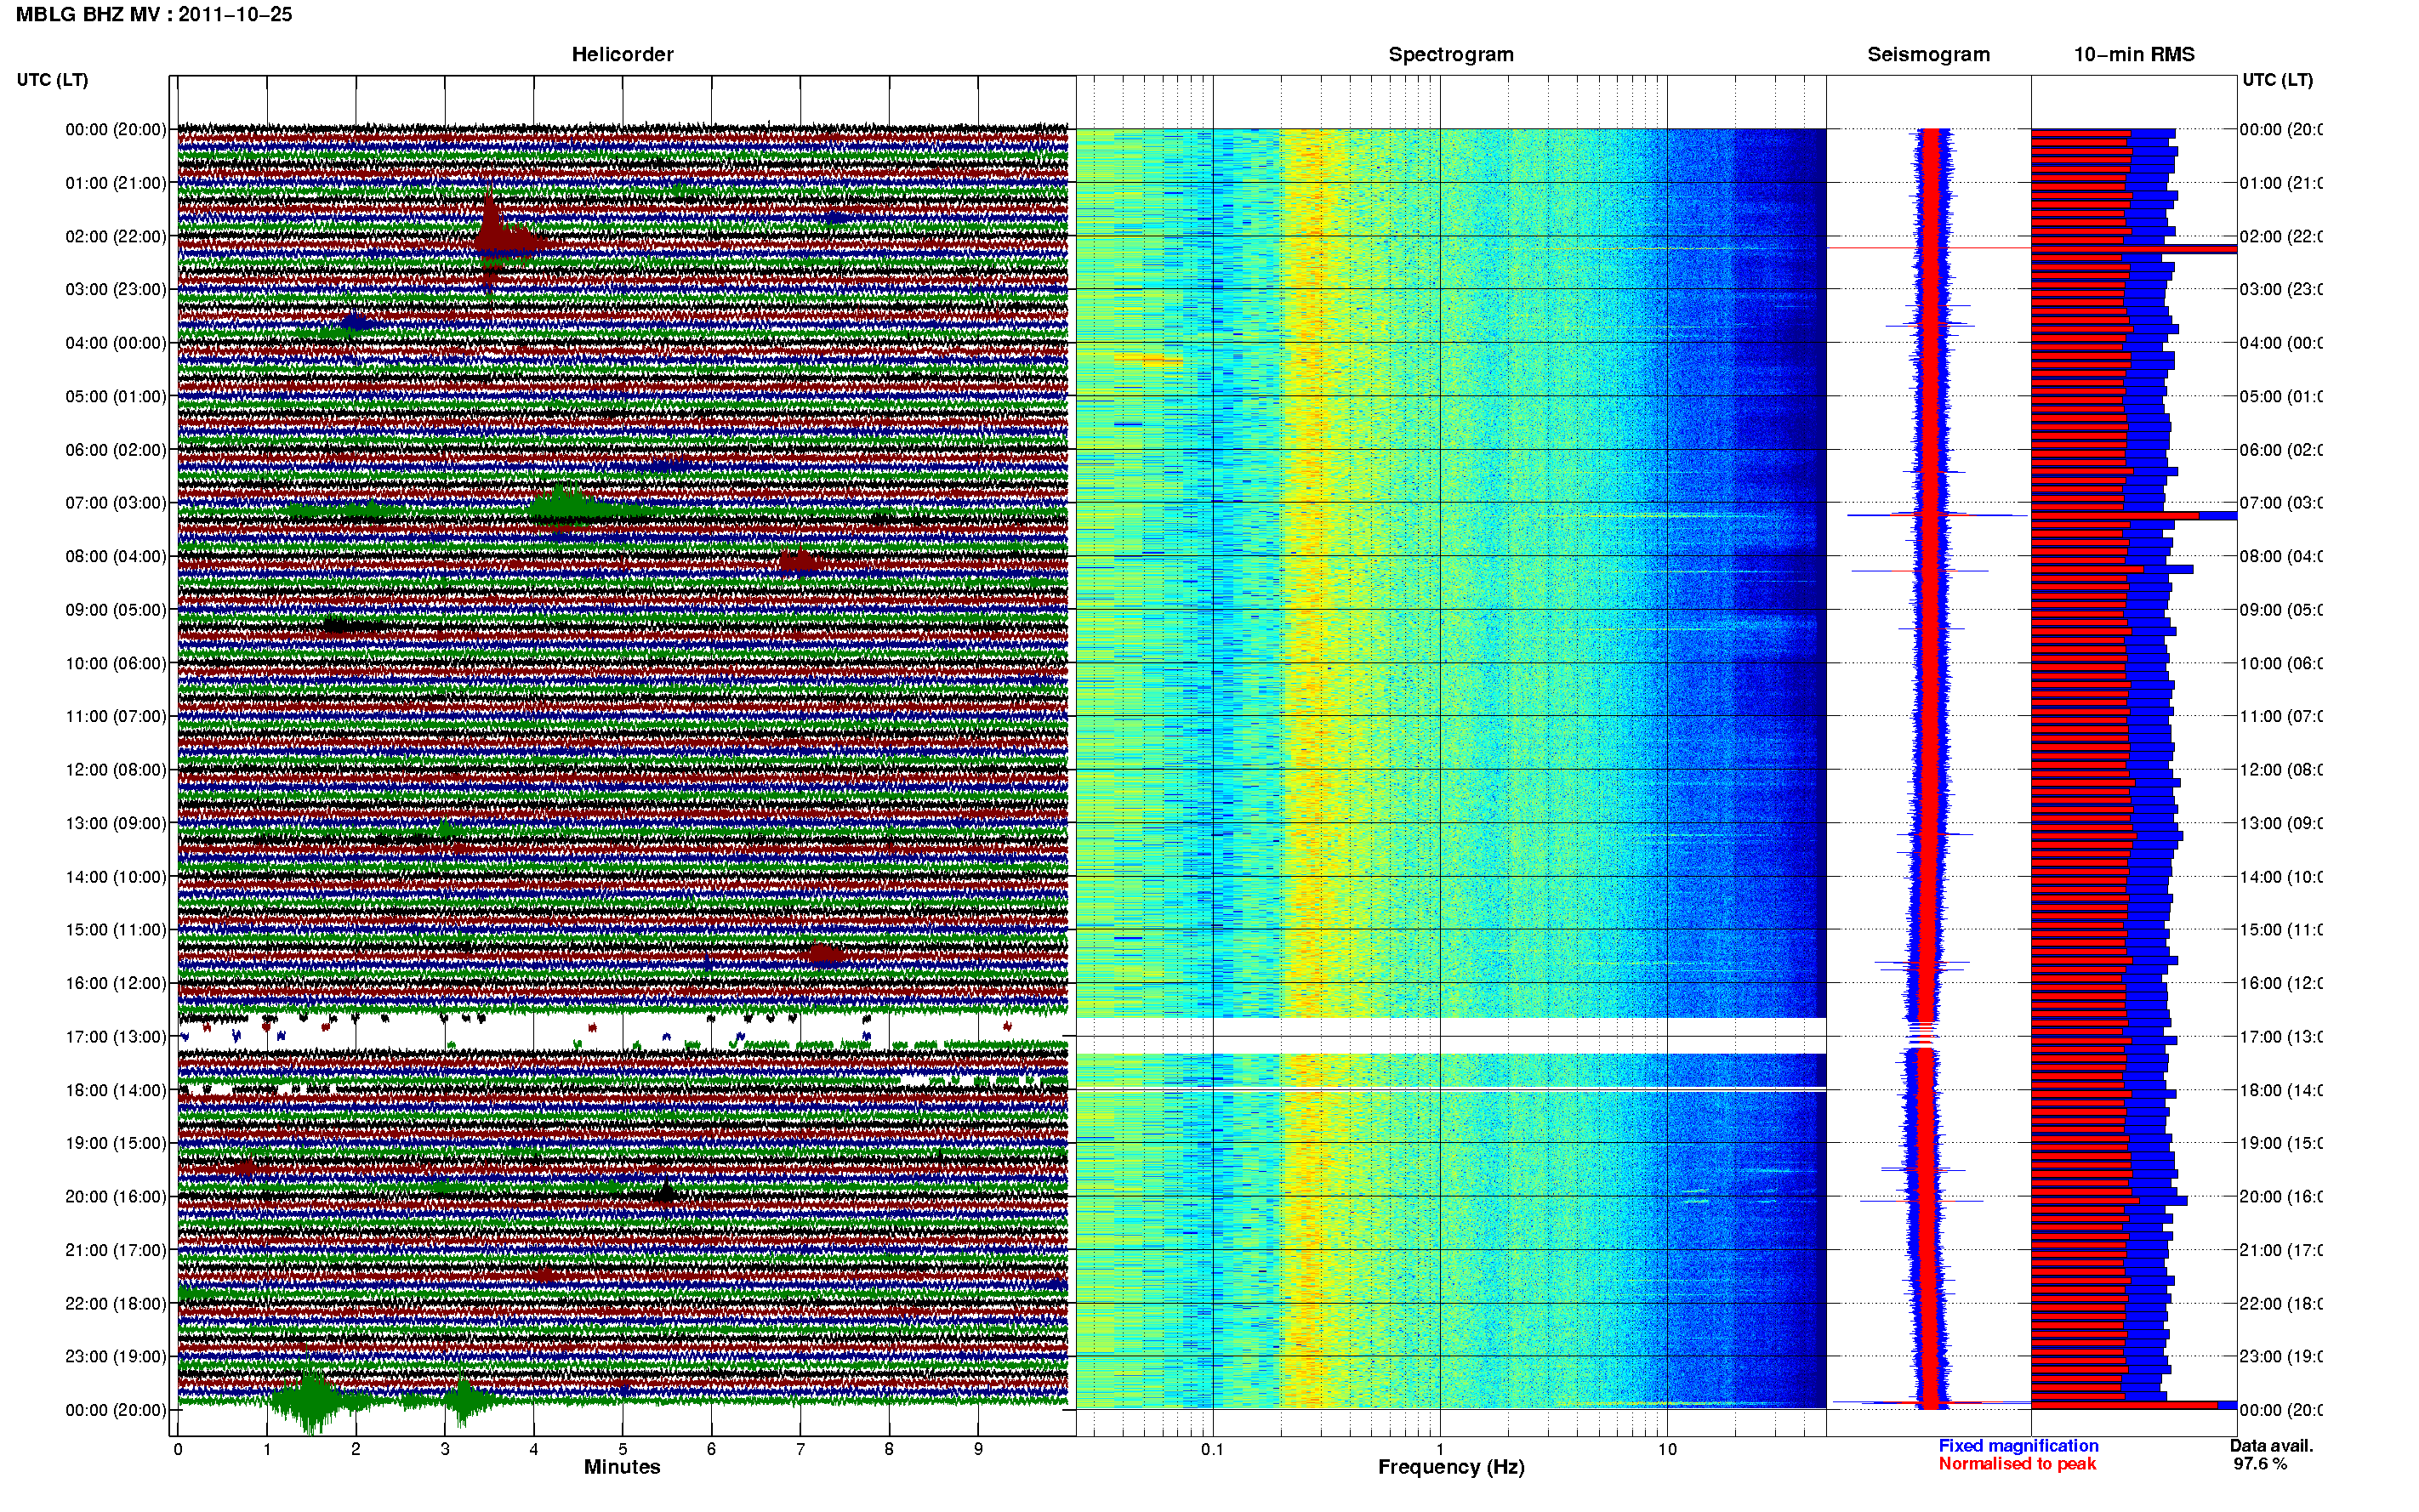Click the Helicorder time label '09:00 (05:00)'
Image resolution: width=2419 pixels, height=1512 pixels.
pyautogui.click(x=116, y=610)
